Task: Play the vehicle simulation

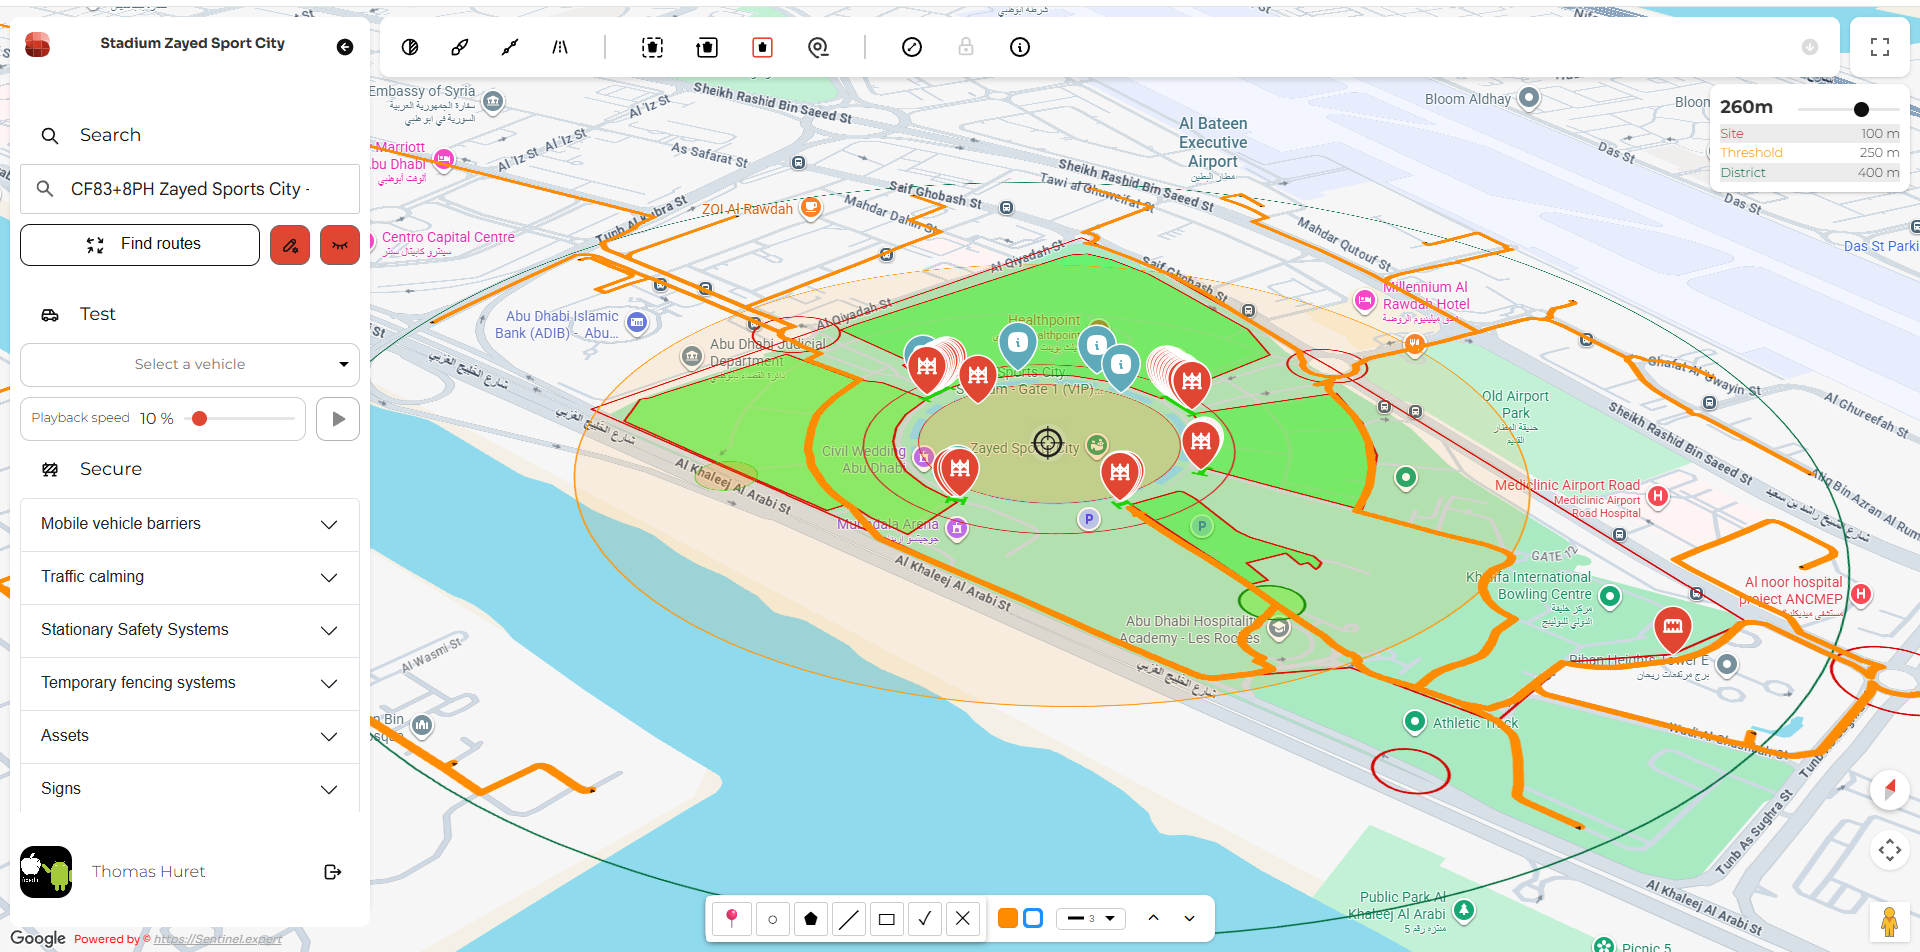Action: tap(338, 419)
